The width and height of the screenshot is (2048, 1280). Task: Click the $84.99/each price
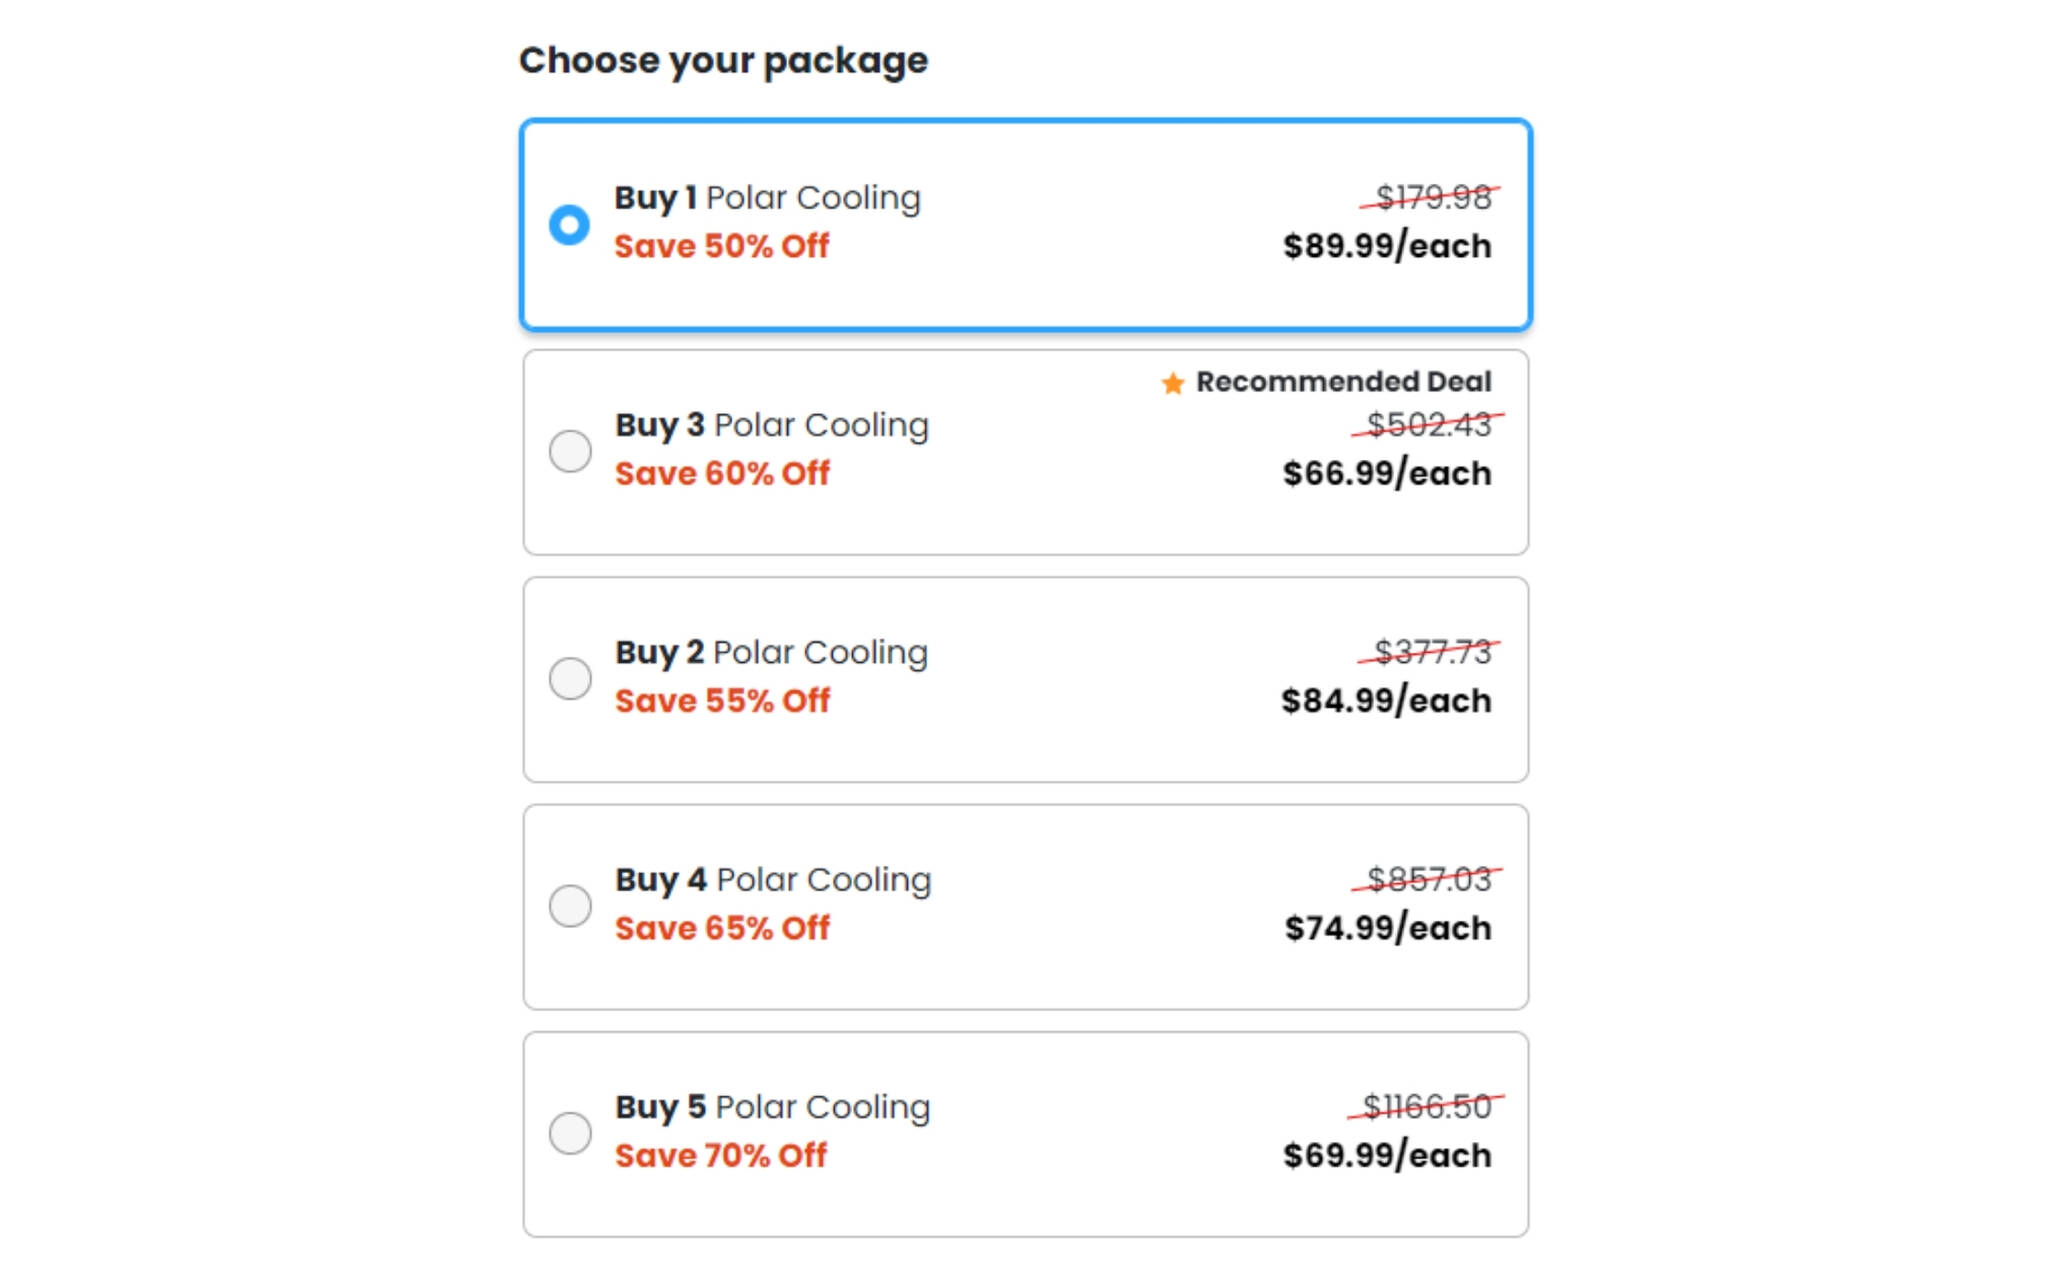tap(1386, 700)
